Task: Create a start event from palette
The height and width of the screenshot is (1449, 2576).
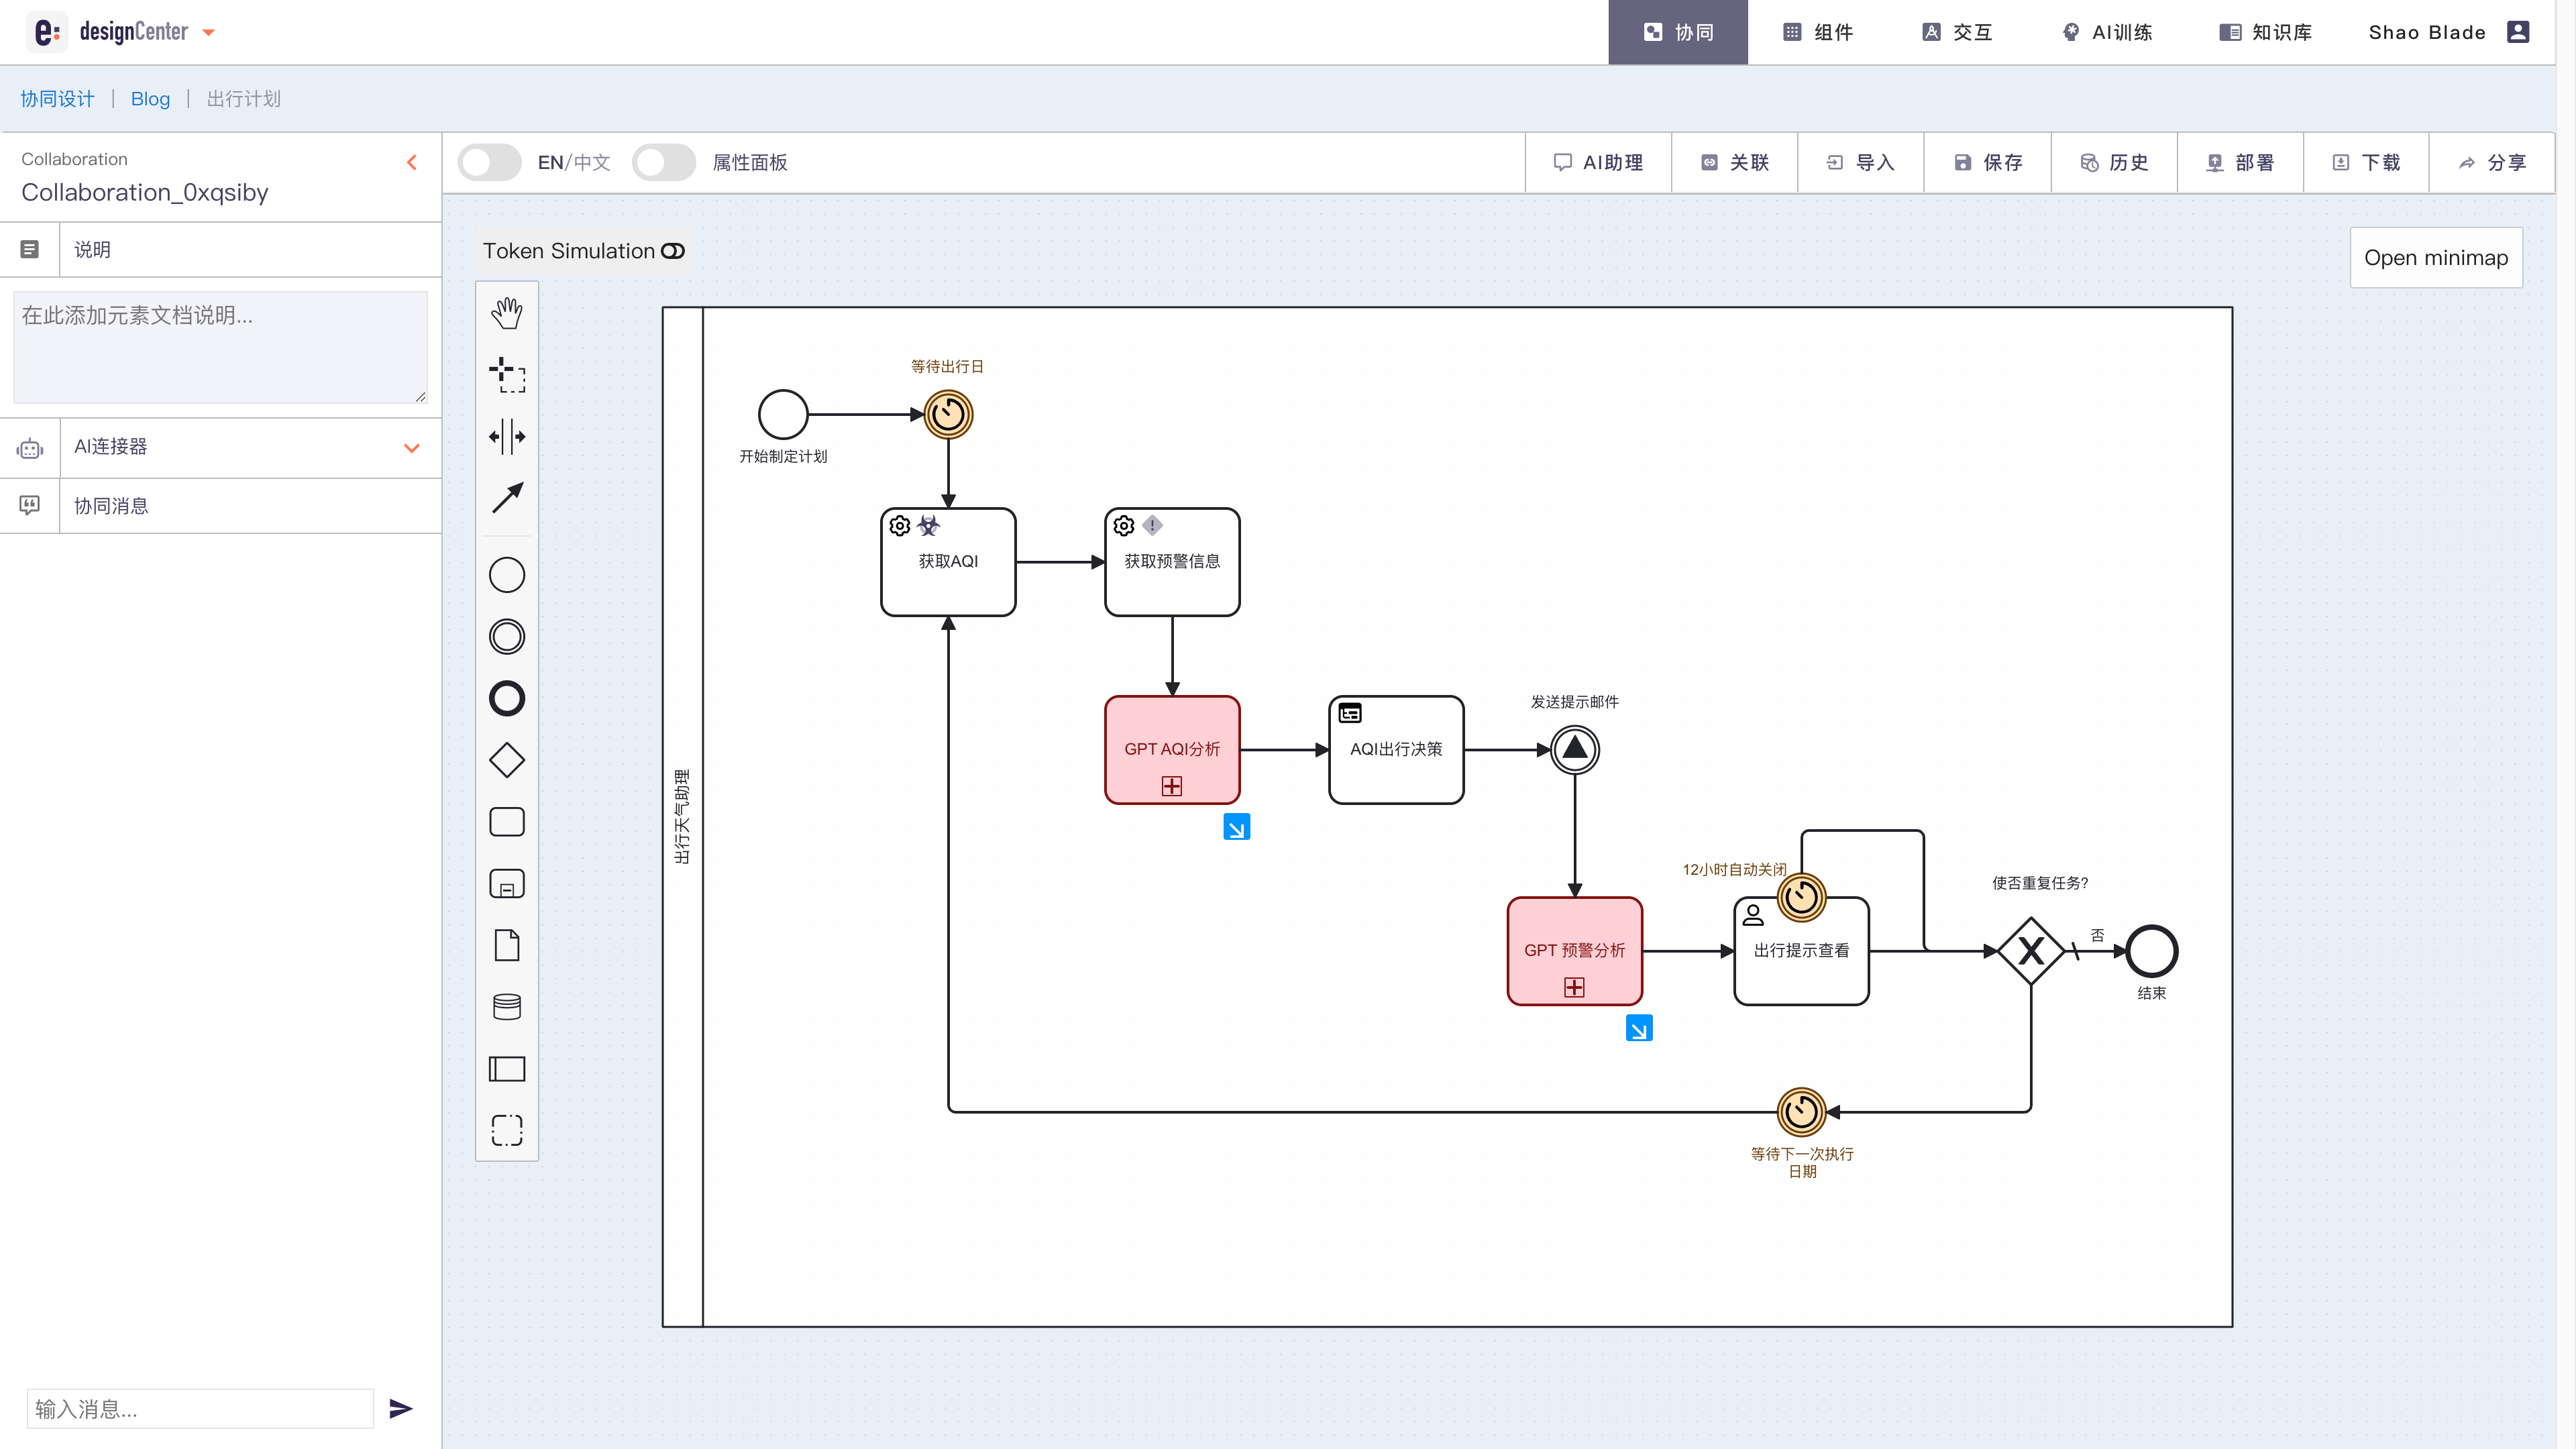Action: (x=507, y=575)
